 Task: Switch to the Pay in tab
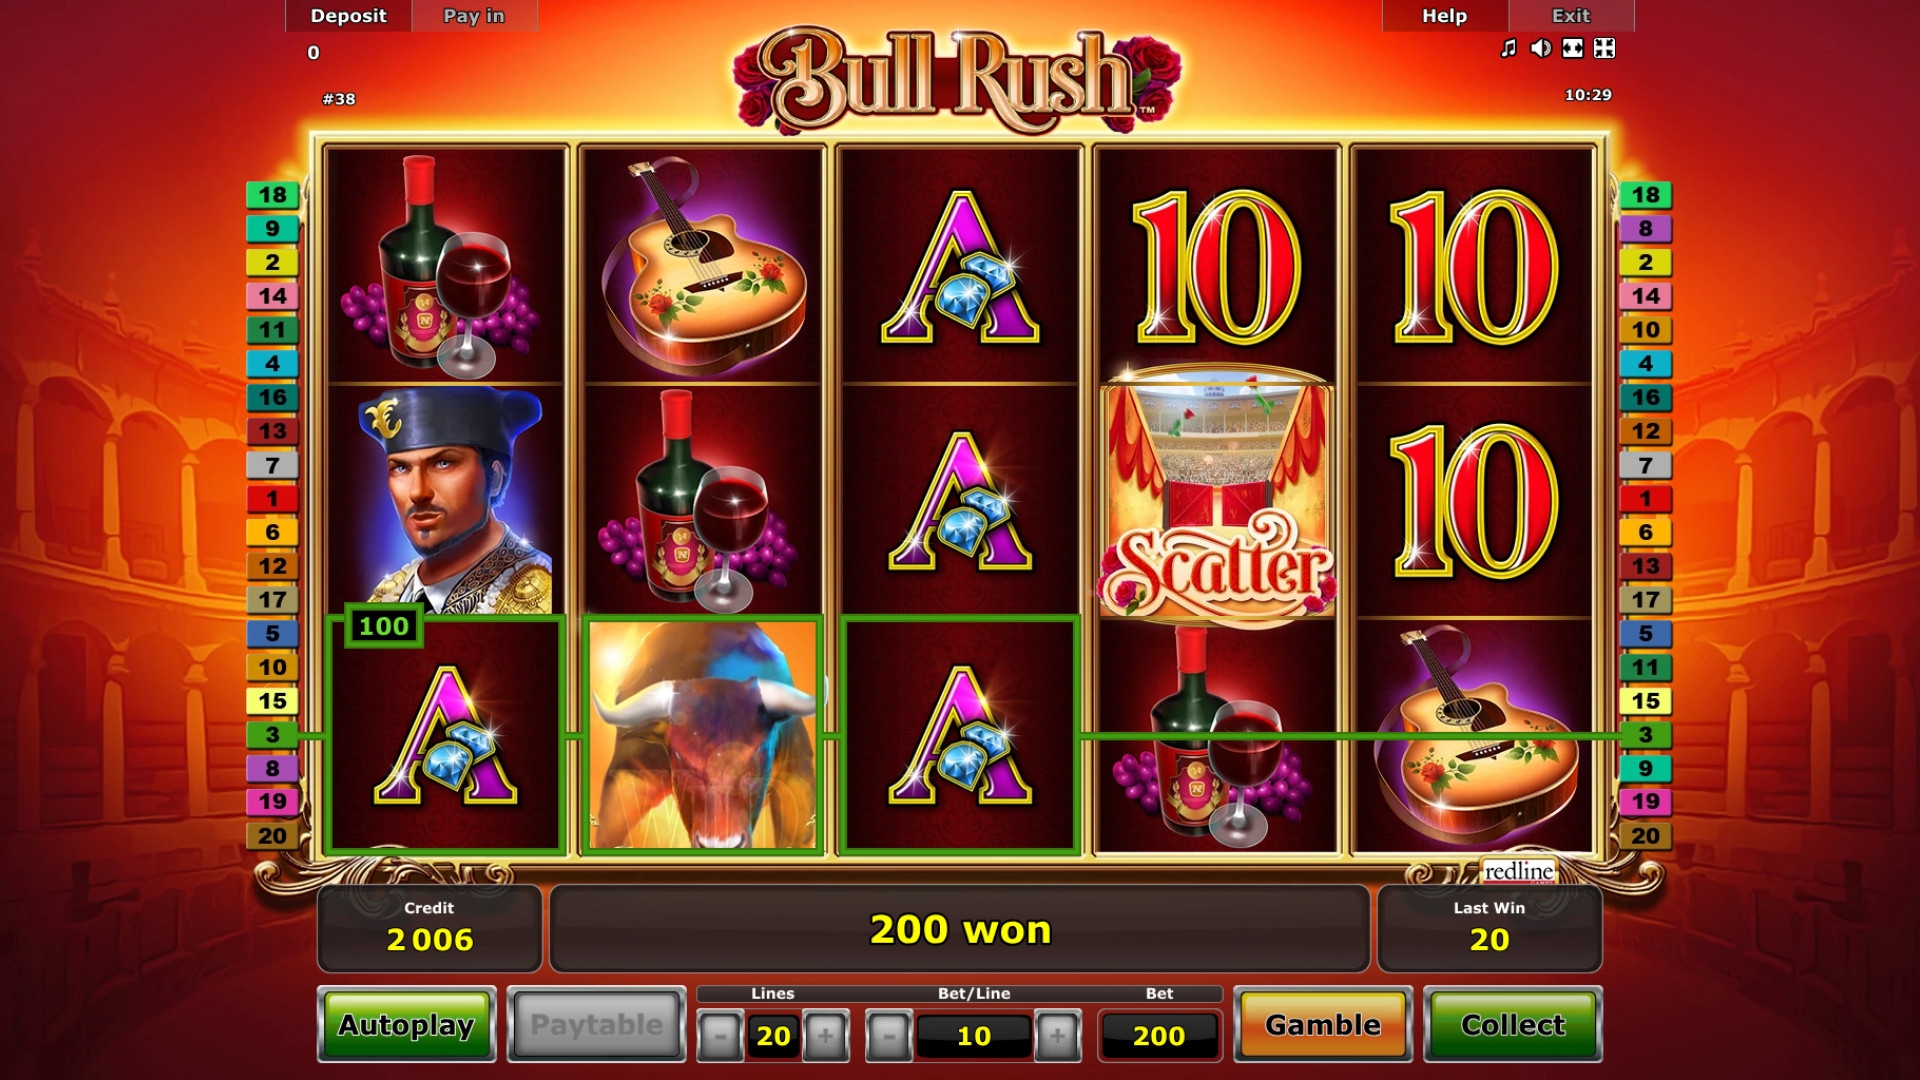coord(474,16)
